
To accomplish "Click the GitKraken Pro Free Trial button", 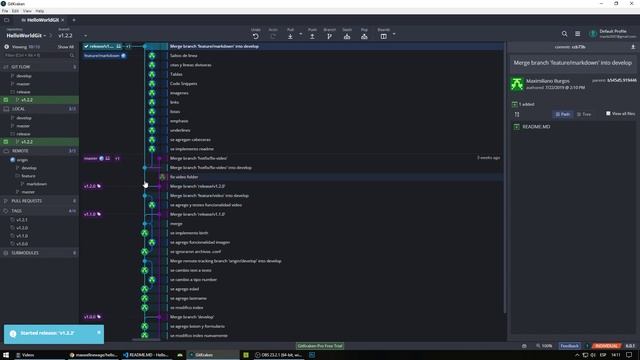I will click(320, 346).
